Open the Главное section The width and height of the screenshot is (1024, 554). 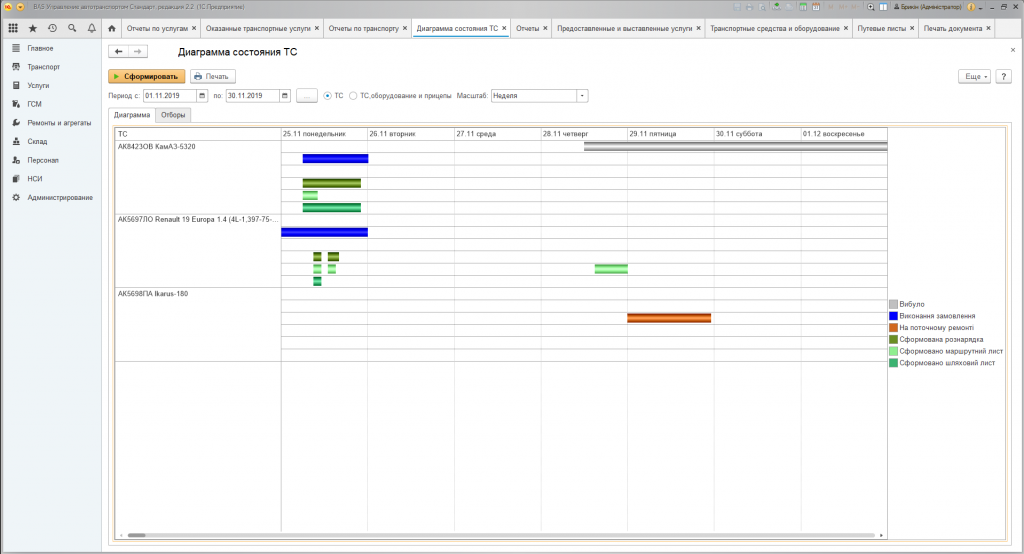click(x=40, y=48)
